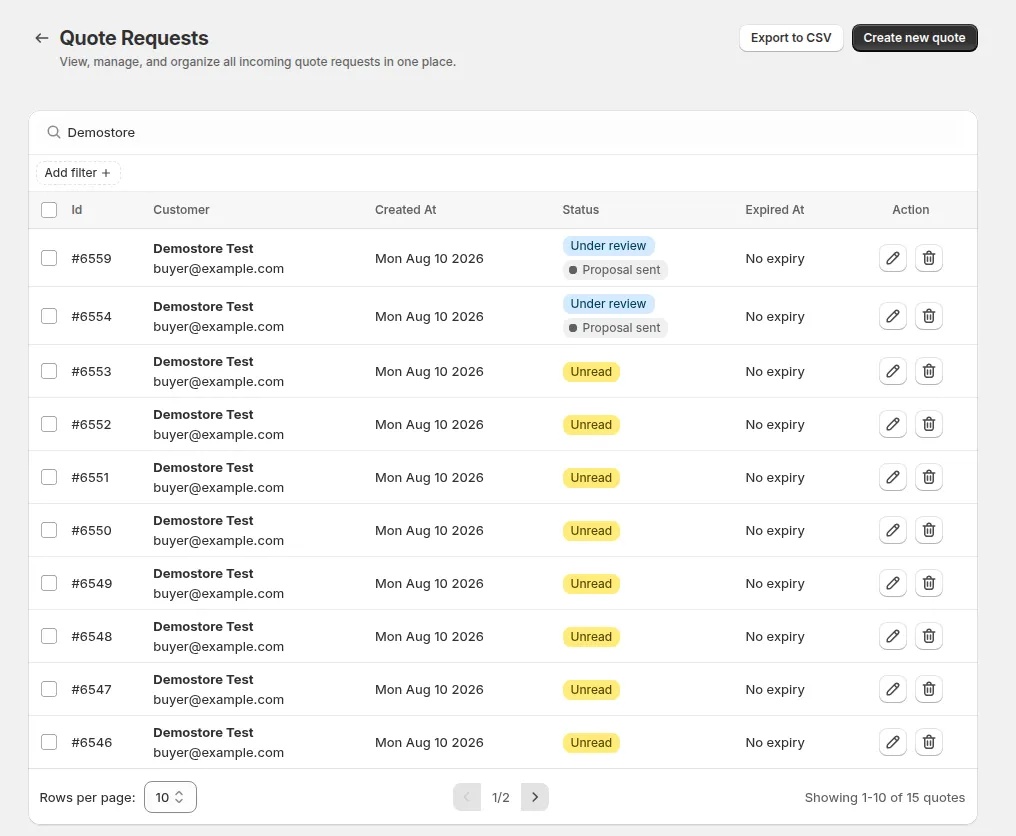Image resolution: width=1016 pixels, height=836 pixels.
Task: Edit quote #6549 with the pencil icon
Action: [x=892, y=583]
